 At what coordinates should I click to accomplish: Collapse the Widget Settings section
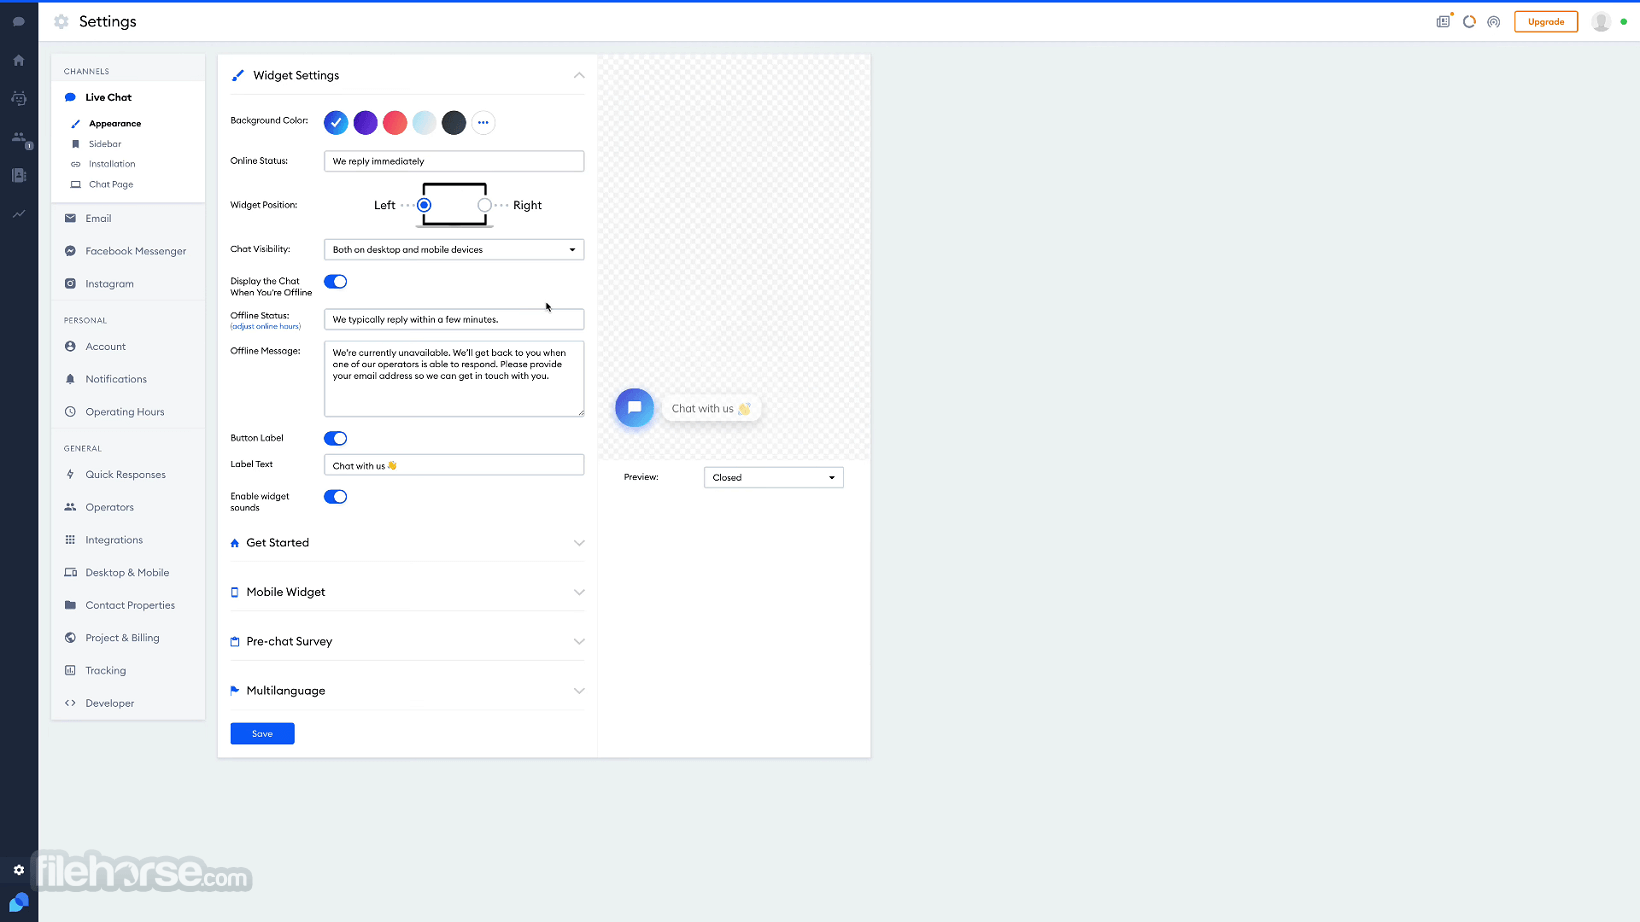[579, 75]
